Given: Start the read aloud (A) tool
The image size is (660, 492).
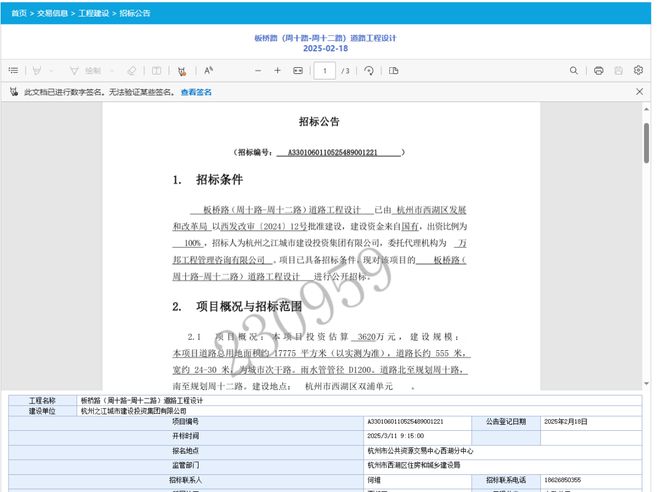Looking at the screenshot, I should click(208, 70).
